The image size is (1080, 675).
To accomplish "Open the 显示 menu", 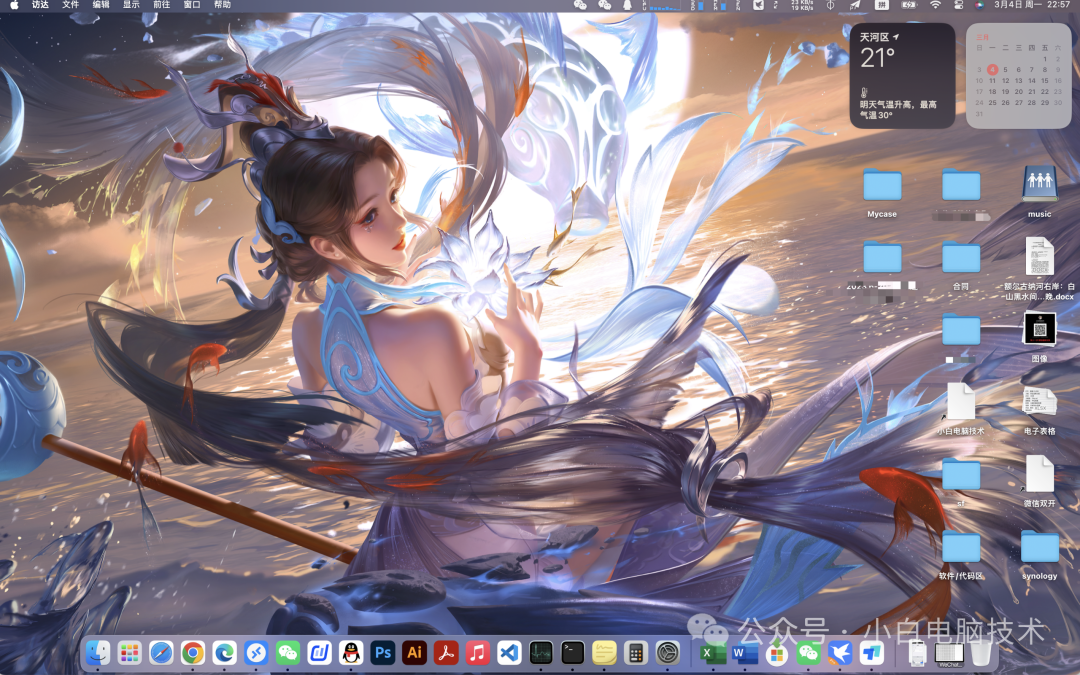I will click(132, 5).
